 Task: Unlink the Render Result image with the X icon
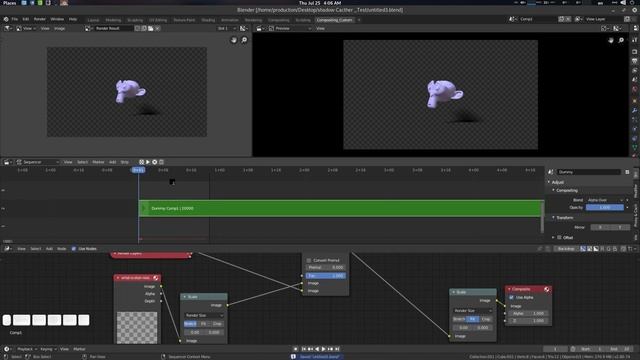[x=158, y=29]
